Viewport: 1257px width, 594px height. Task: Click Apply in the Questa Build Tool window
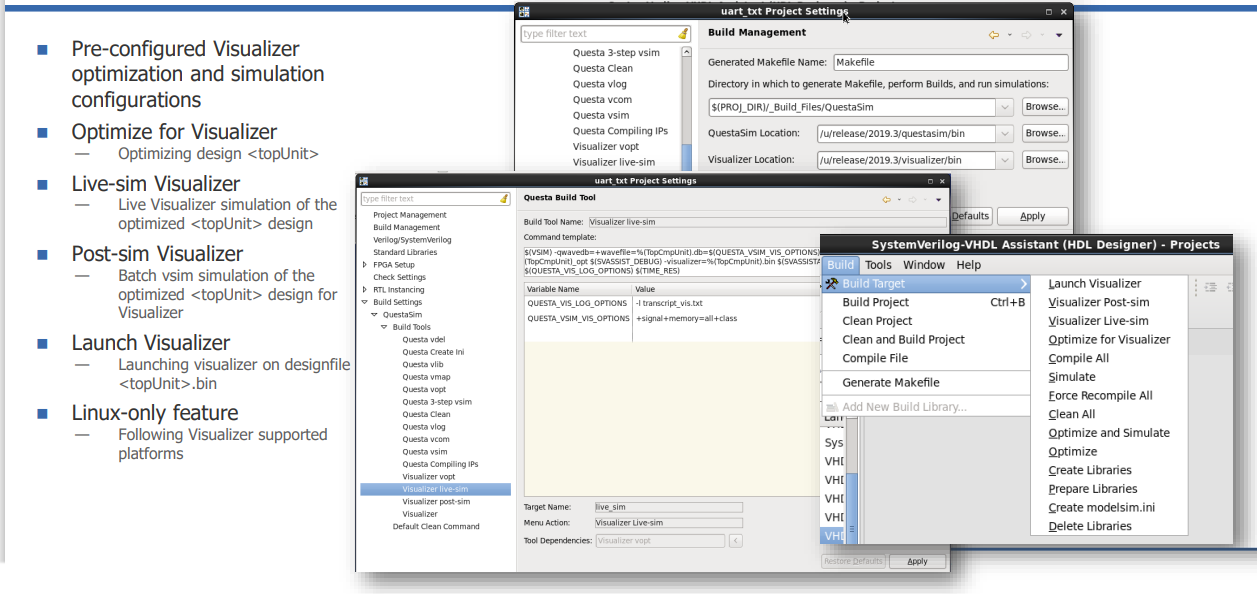click(917, 561)
